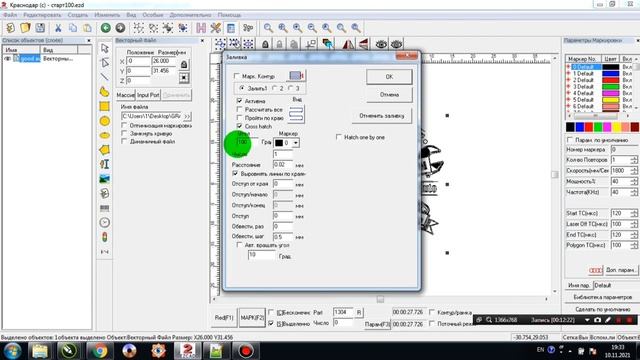Click the hatch type pattern icon under Вид
The image size is (640, 360).
pos(296,114)
